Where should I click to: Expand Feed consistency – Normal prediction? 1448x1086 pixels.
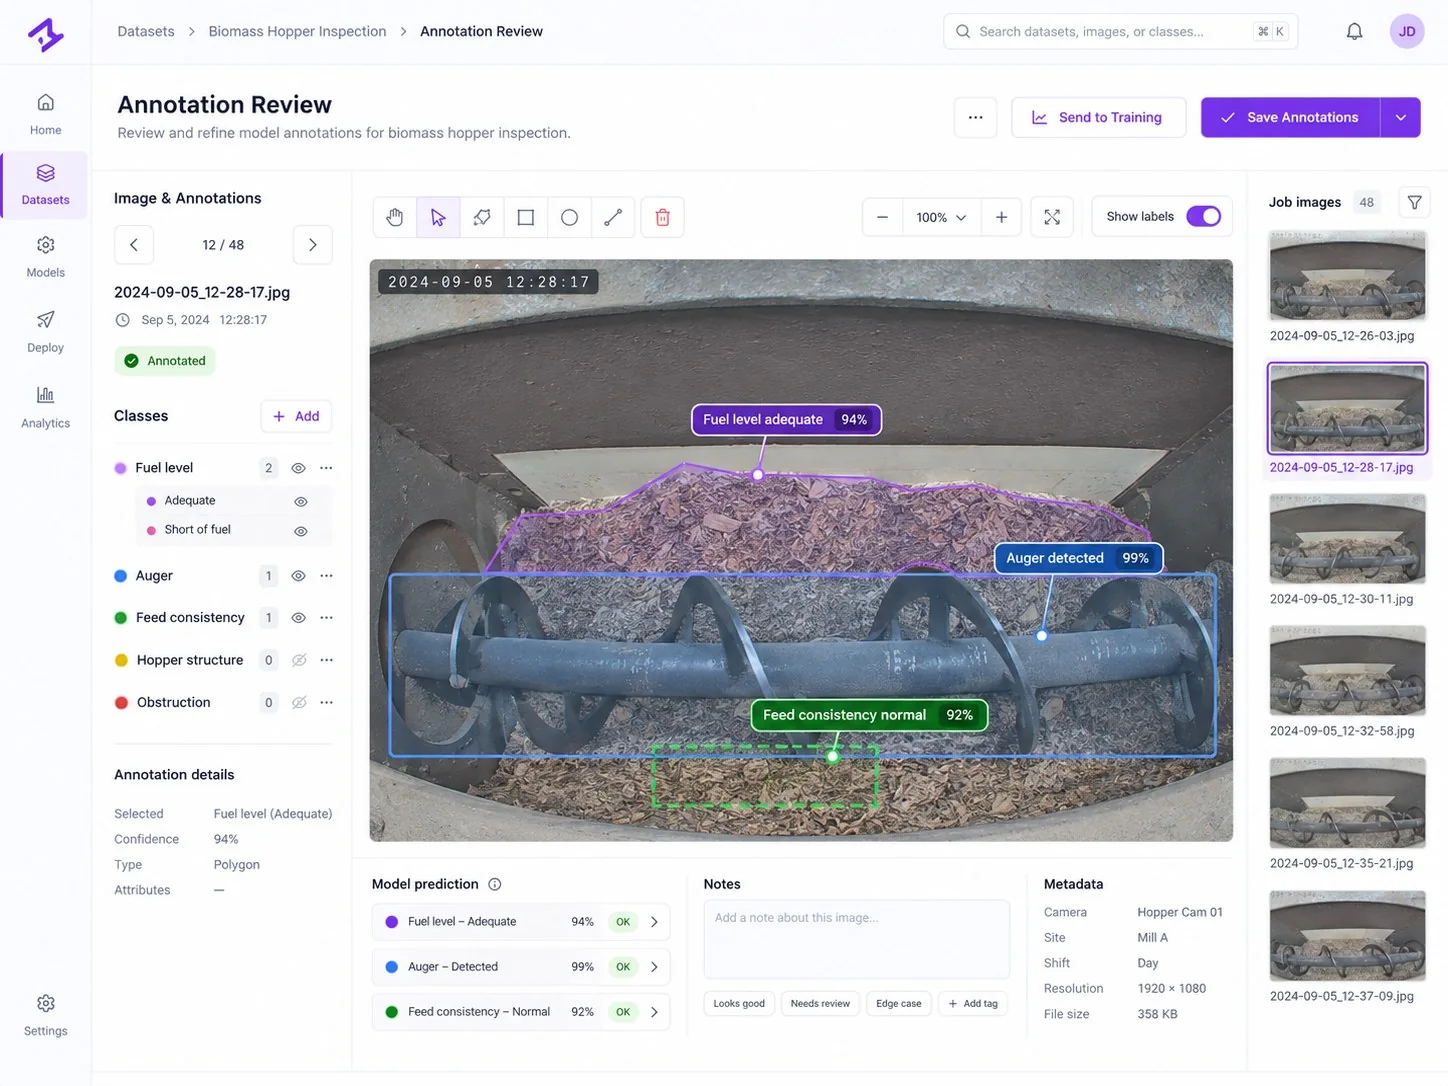[654, 1012]
